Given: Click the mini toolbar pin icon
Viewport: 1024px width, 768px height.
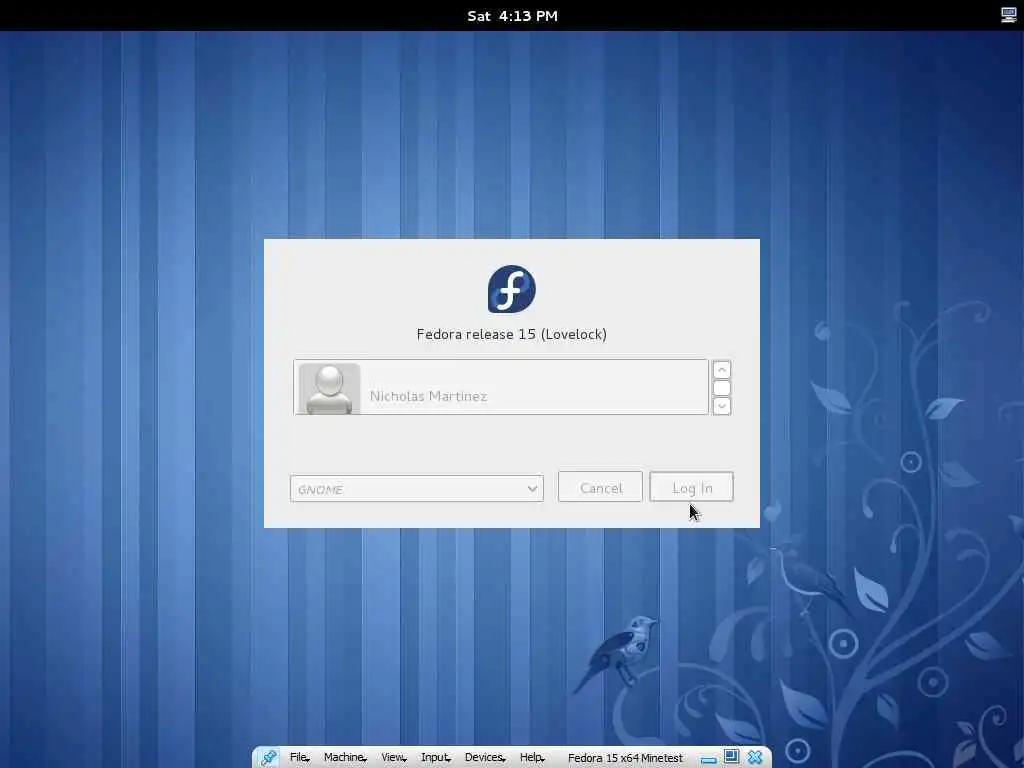Looking at the screenshot, I should [x=268, y=757].
